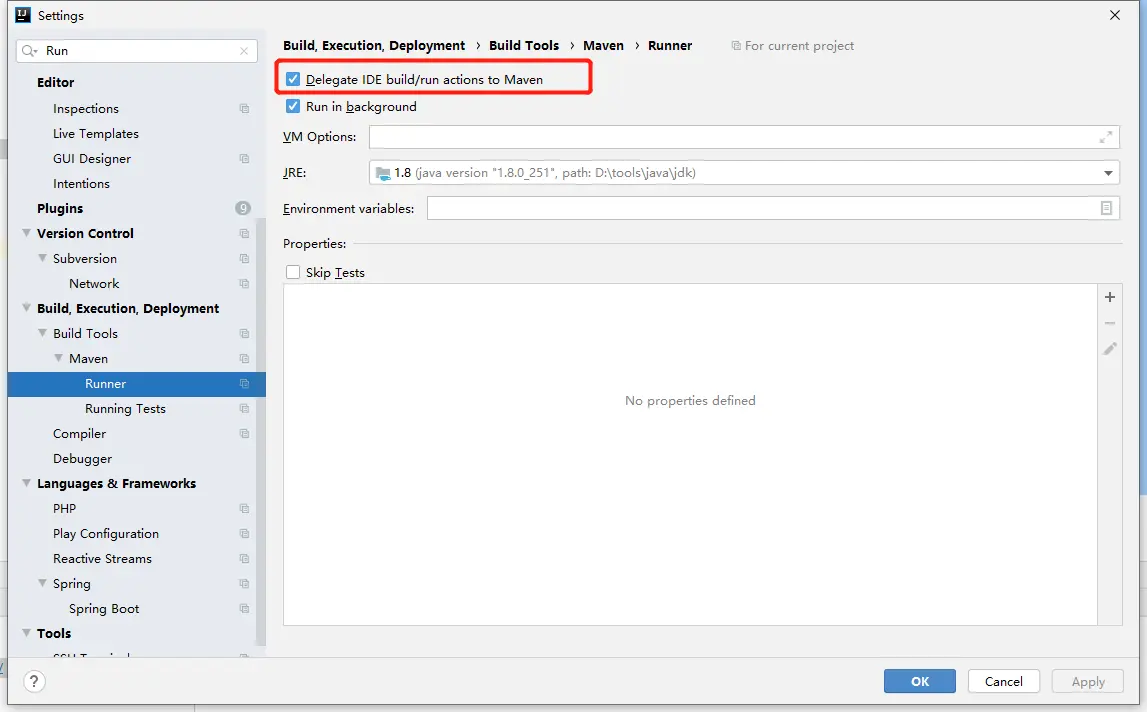Click project-level icon beside Inspections

[244, 109]
